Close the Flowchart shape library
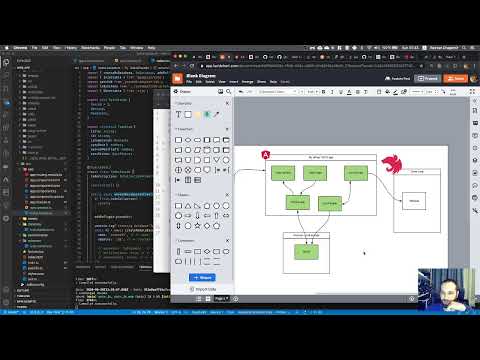Viewport: 480px width, 360px height. [227, 129]
